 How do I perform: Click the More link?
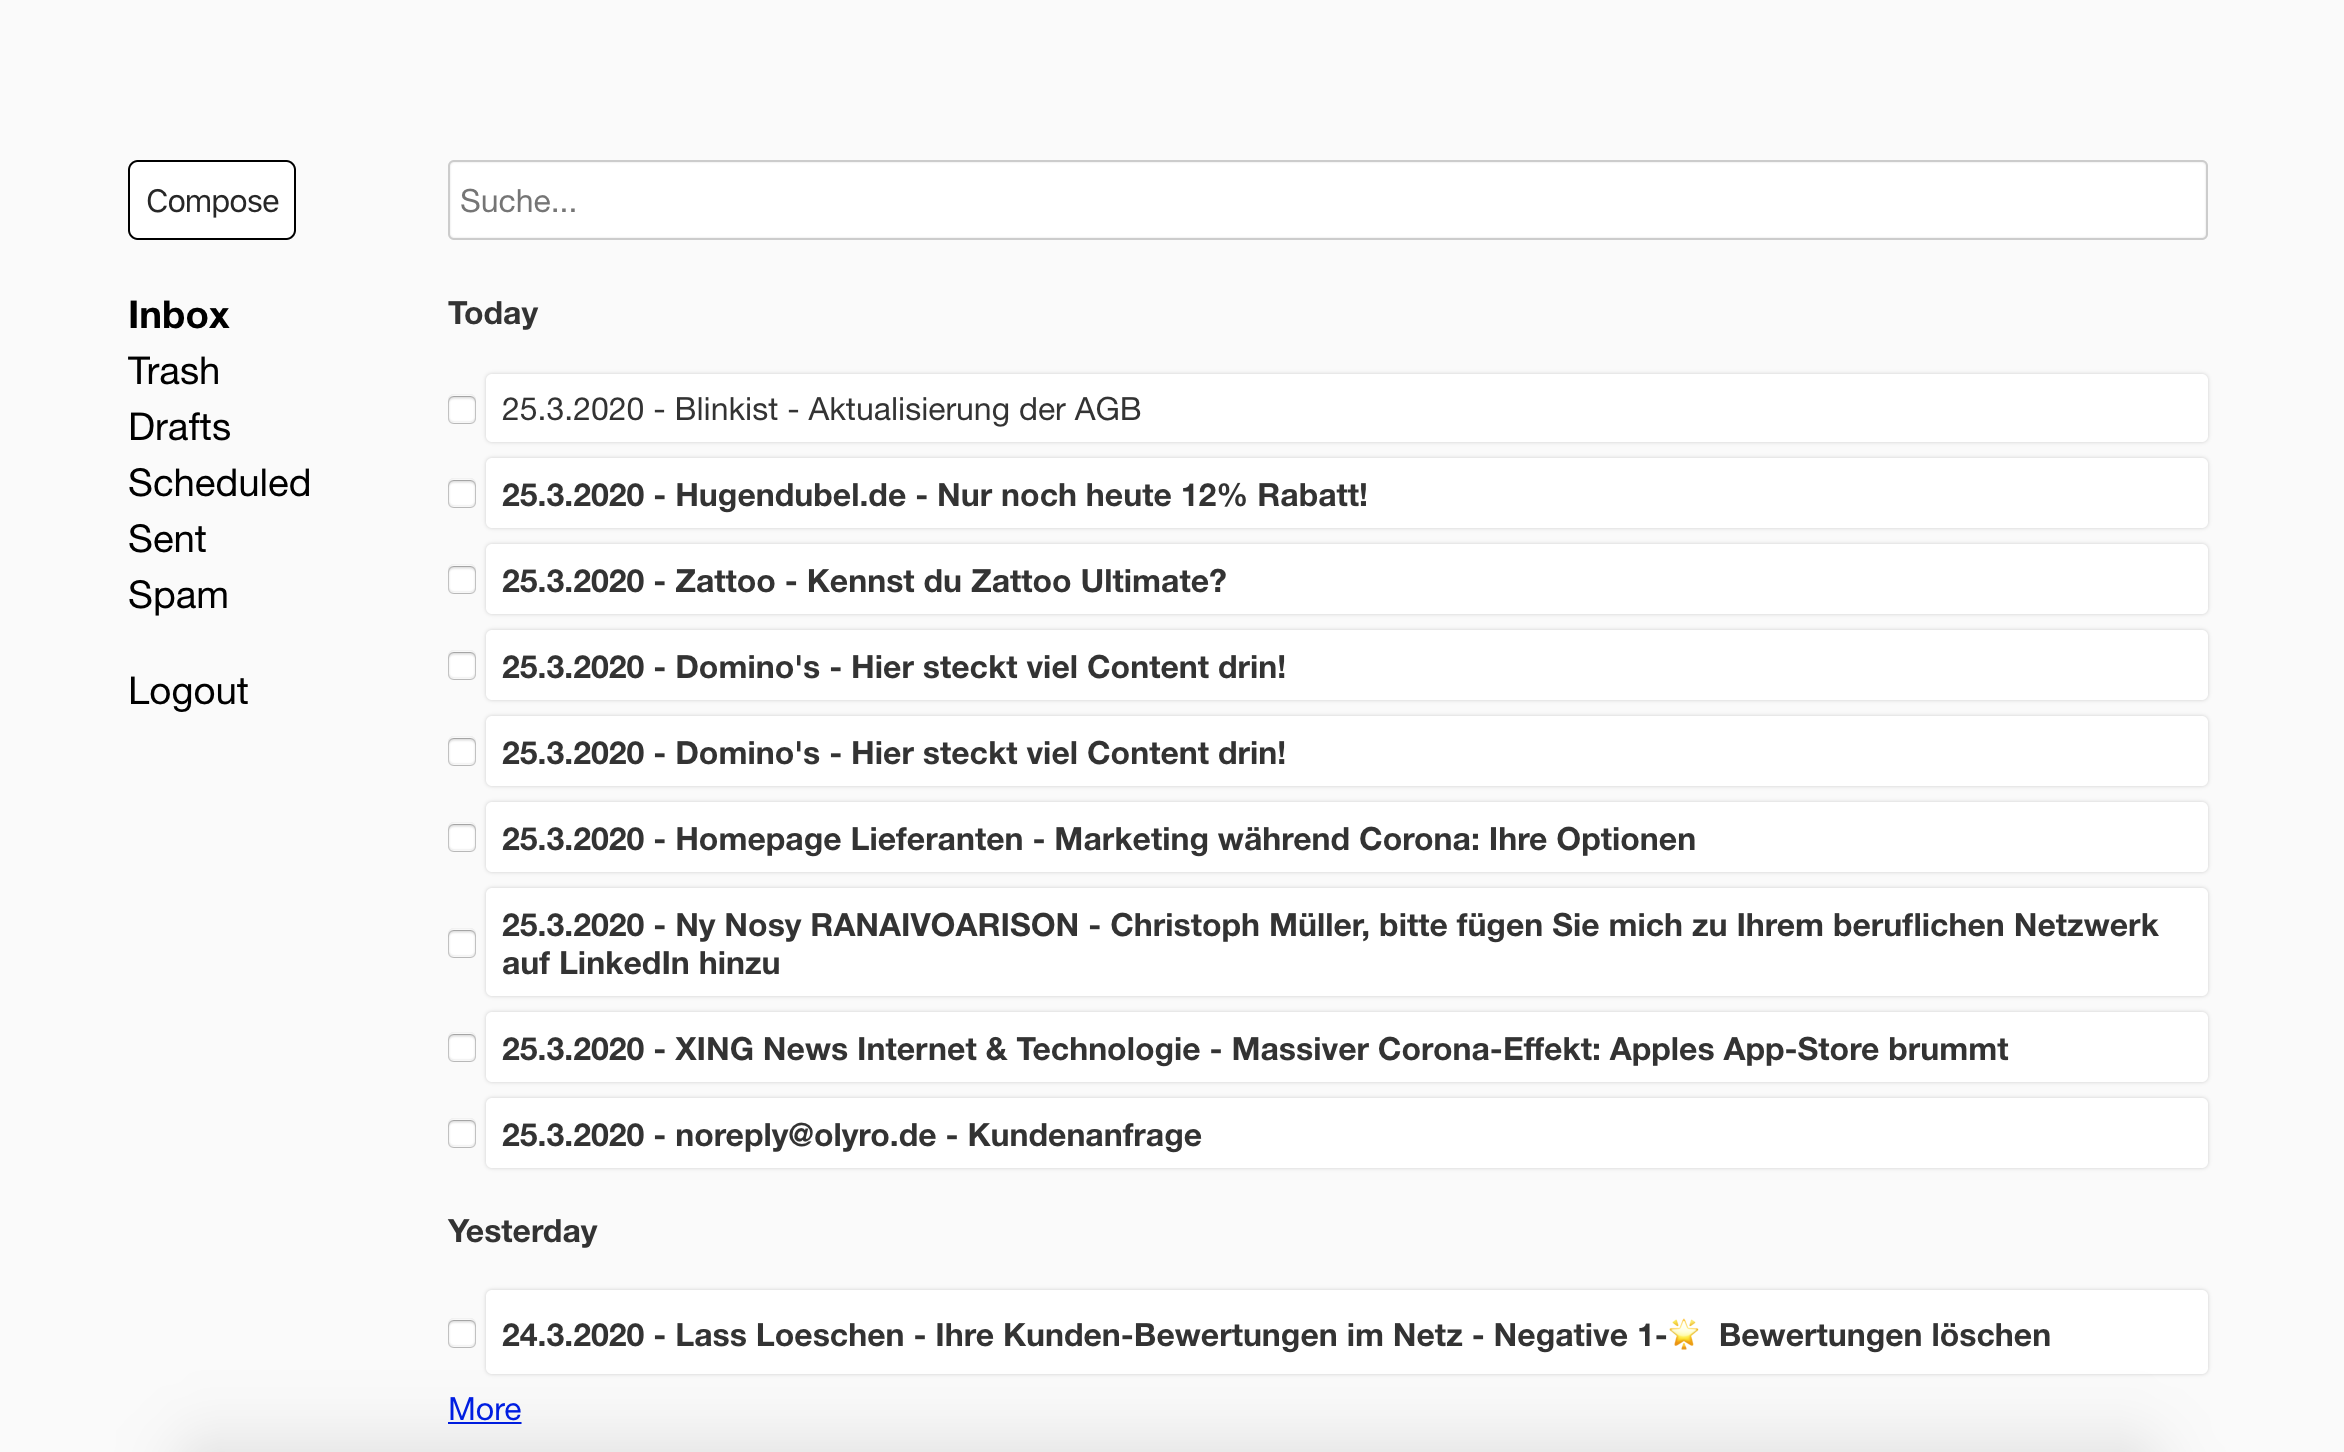[484, 1409]
